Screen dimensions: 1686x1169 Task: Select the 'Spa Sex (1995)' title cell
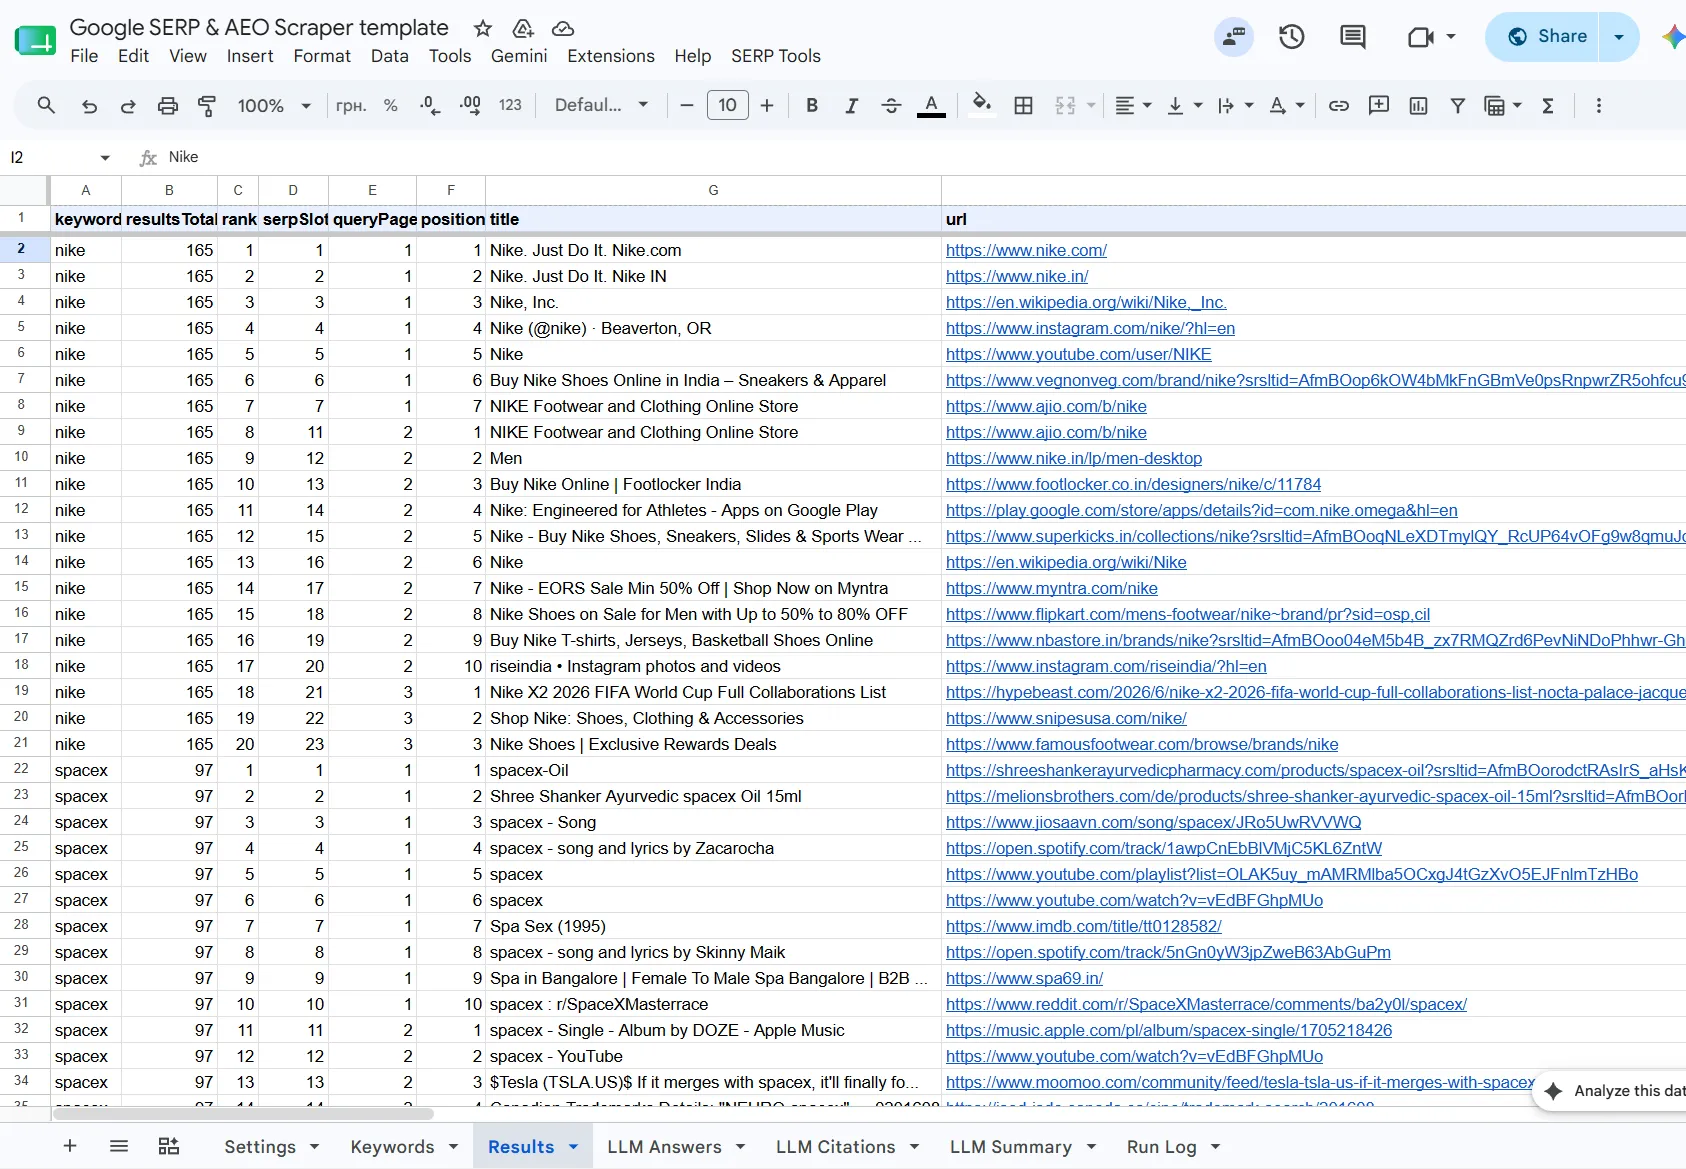[x=713, y=926]
